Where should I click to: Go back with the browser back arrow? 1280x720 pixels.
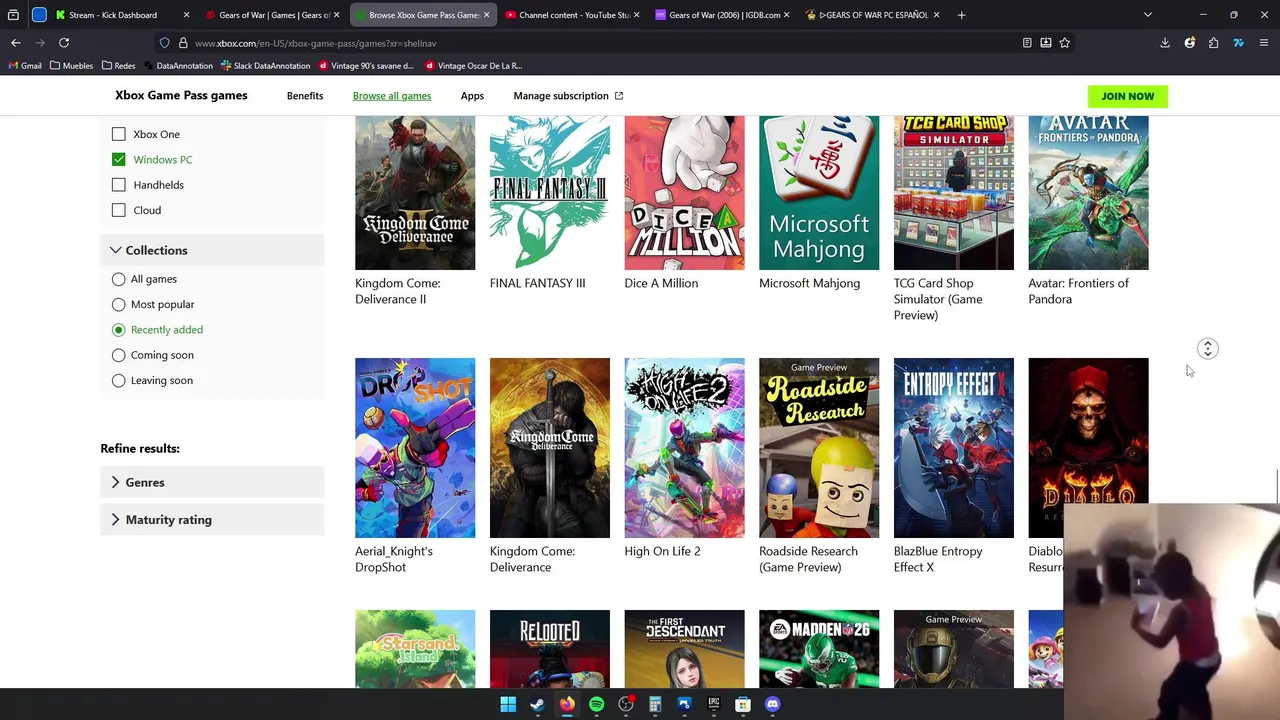[16, 43]
